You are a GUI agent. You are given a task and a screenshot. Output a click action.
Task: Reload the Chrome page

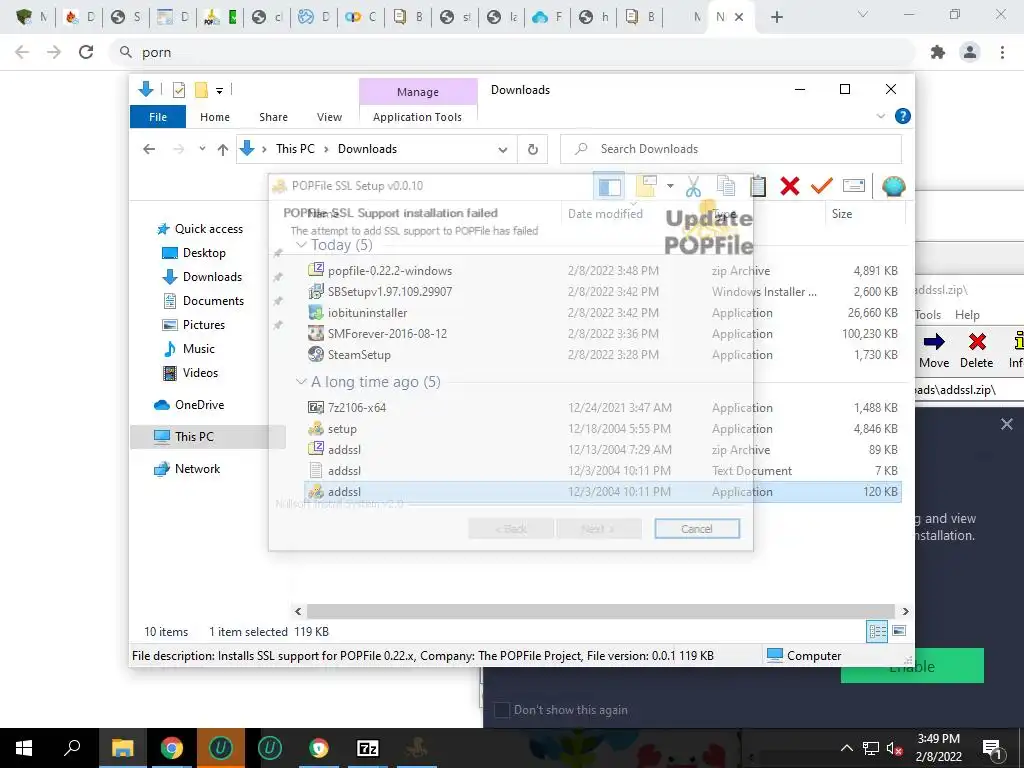pyautogui.click(x=86, y=52)
